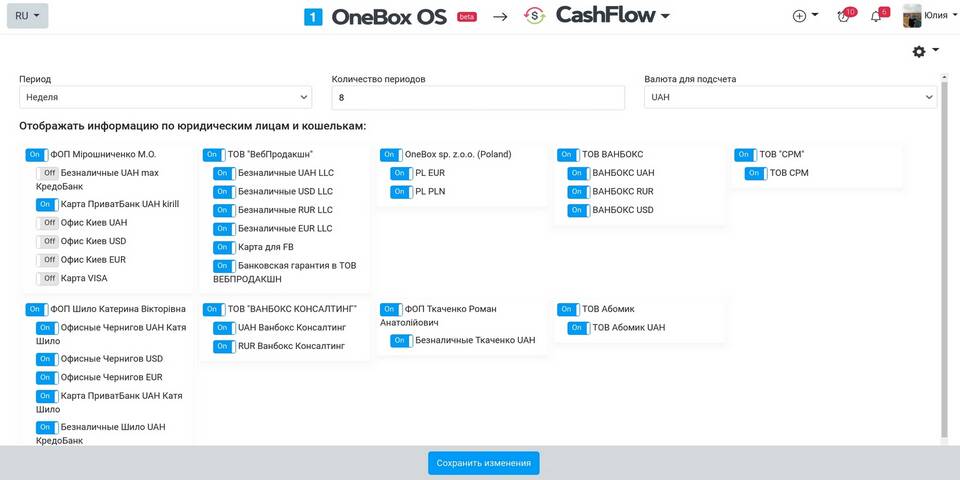Click the heading about юридическим лицам и кошелькам
960x480 pixels.
coord(192,127)
